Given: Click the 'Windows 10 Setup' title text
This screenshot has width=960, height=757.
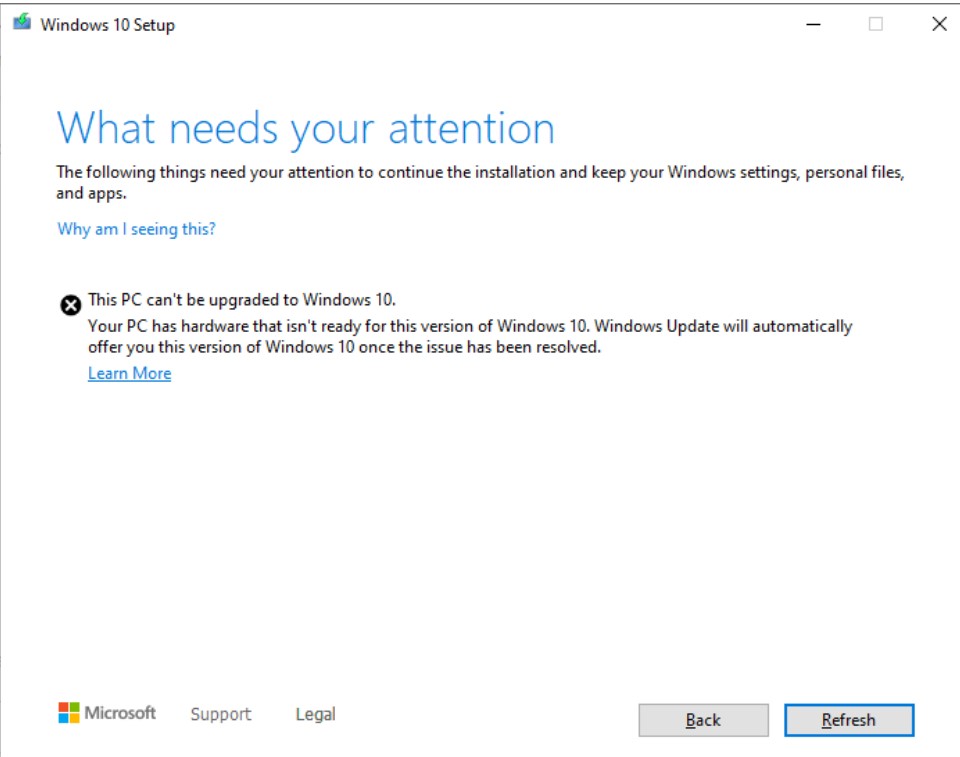Looking at the screenshot, I should pos(108,25).
